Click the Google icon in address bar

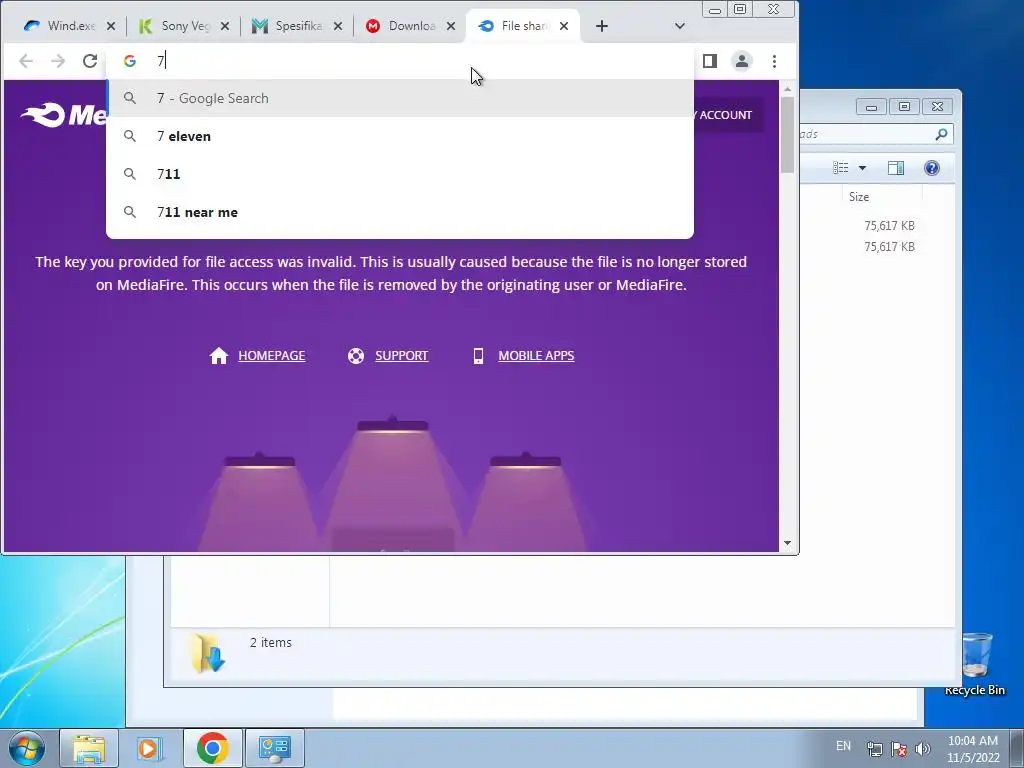pyautogui.click(x=130, y=61)
